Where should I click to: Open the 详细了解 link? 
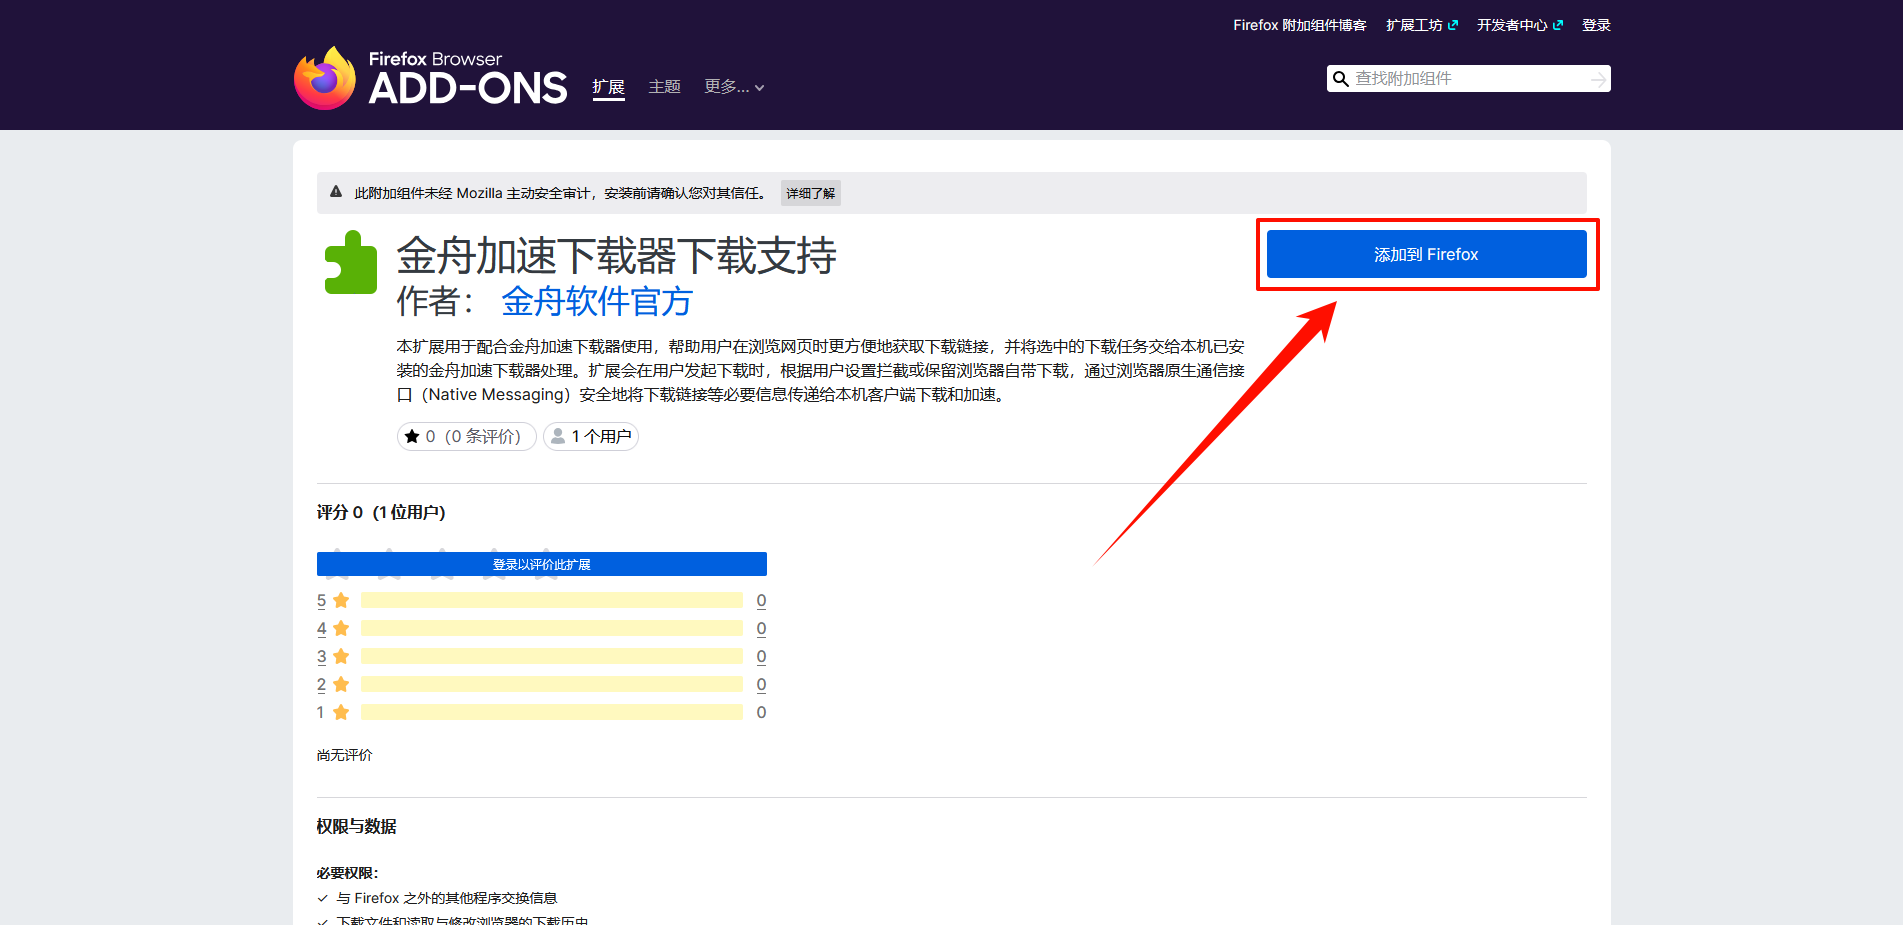(810, 193)
